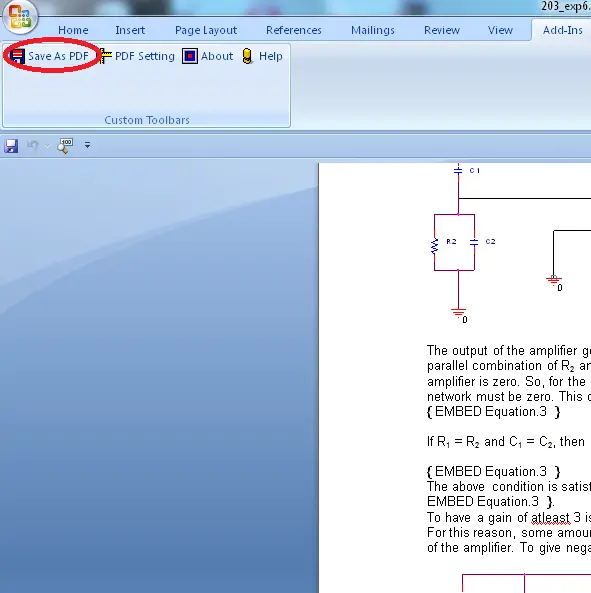
Task: Select the Add-Ins tab
Action: click(562, 30)
